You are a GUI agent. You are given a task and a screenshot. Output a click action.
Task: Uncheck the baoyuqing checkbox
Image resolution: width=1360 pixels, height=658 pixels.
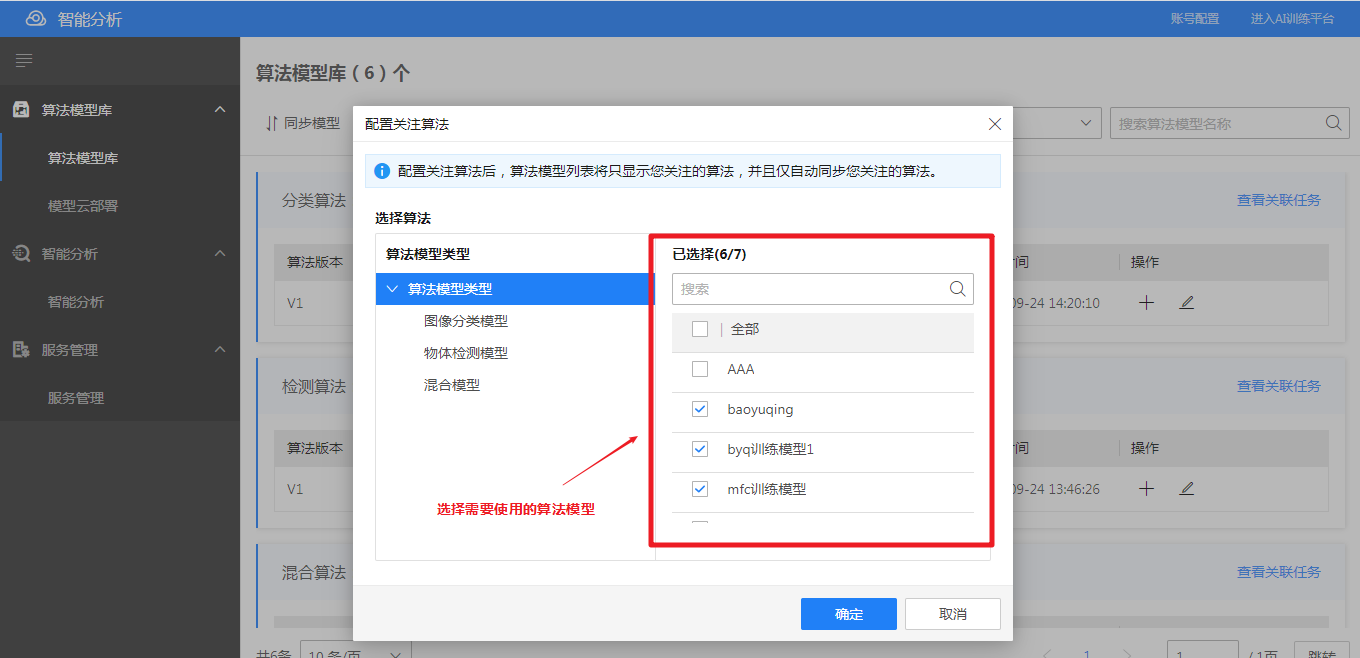coord(699,409)
